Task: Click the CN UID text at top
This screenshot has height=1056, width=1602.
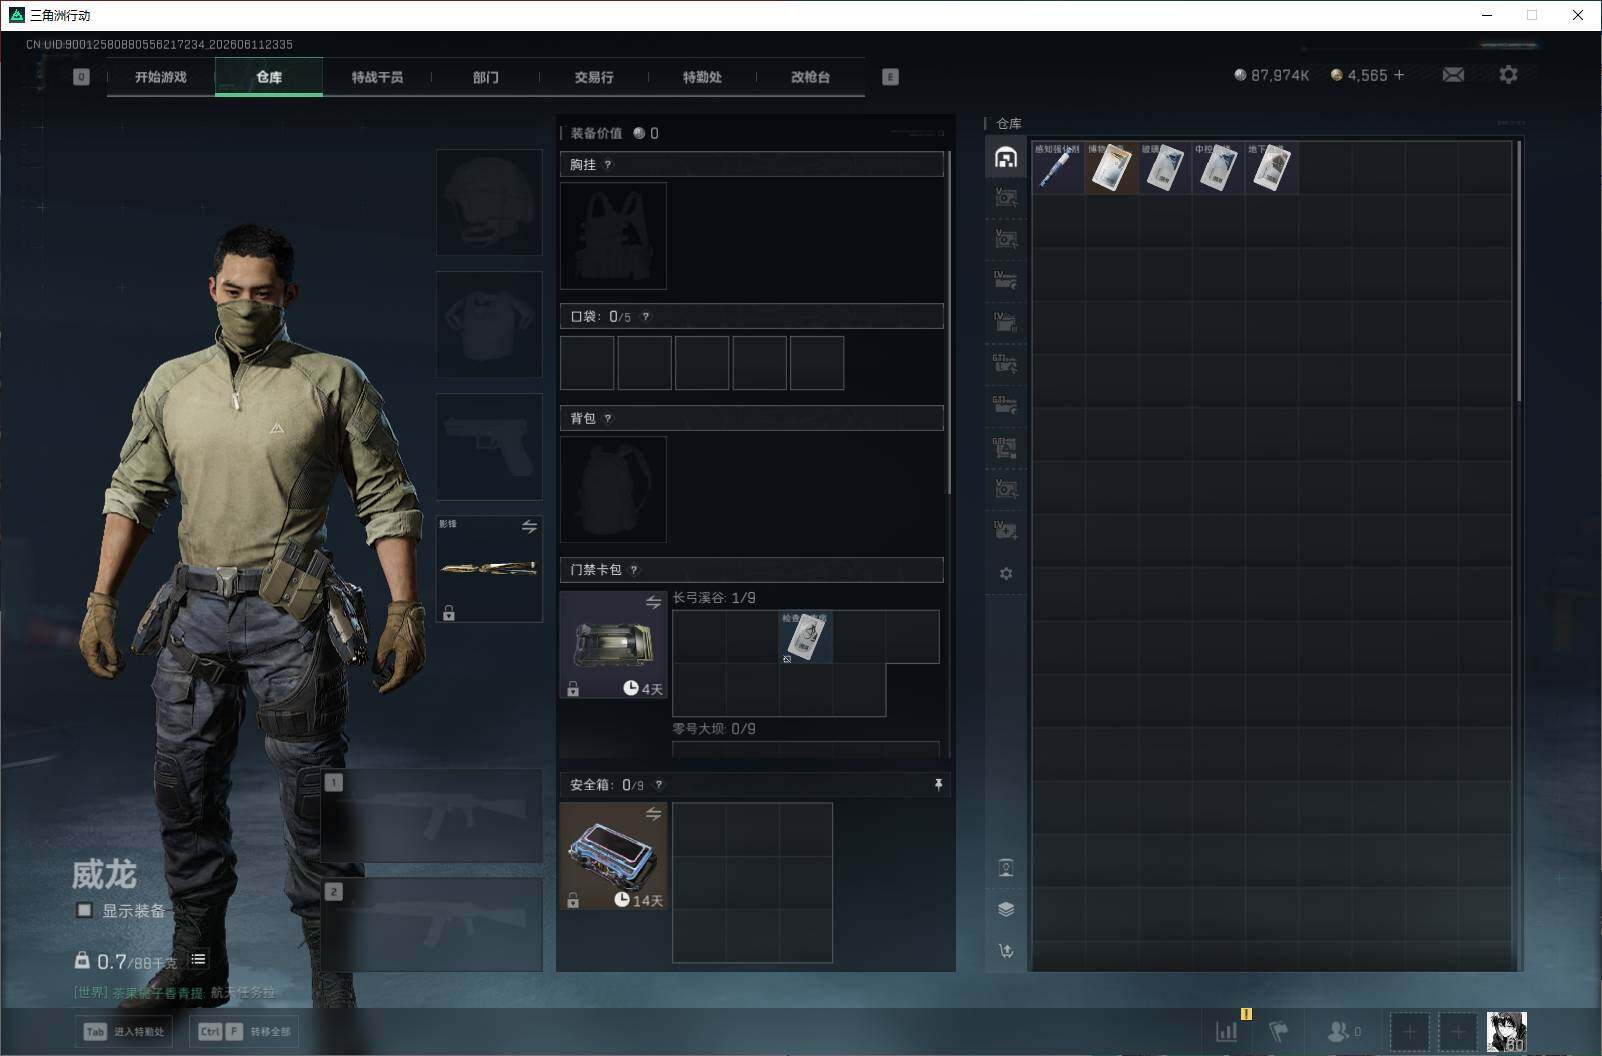Action: [159, 45]
